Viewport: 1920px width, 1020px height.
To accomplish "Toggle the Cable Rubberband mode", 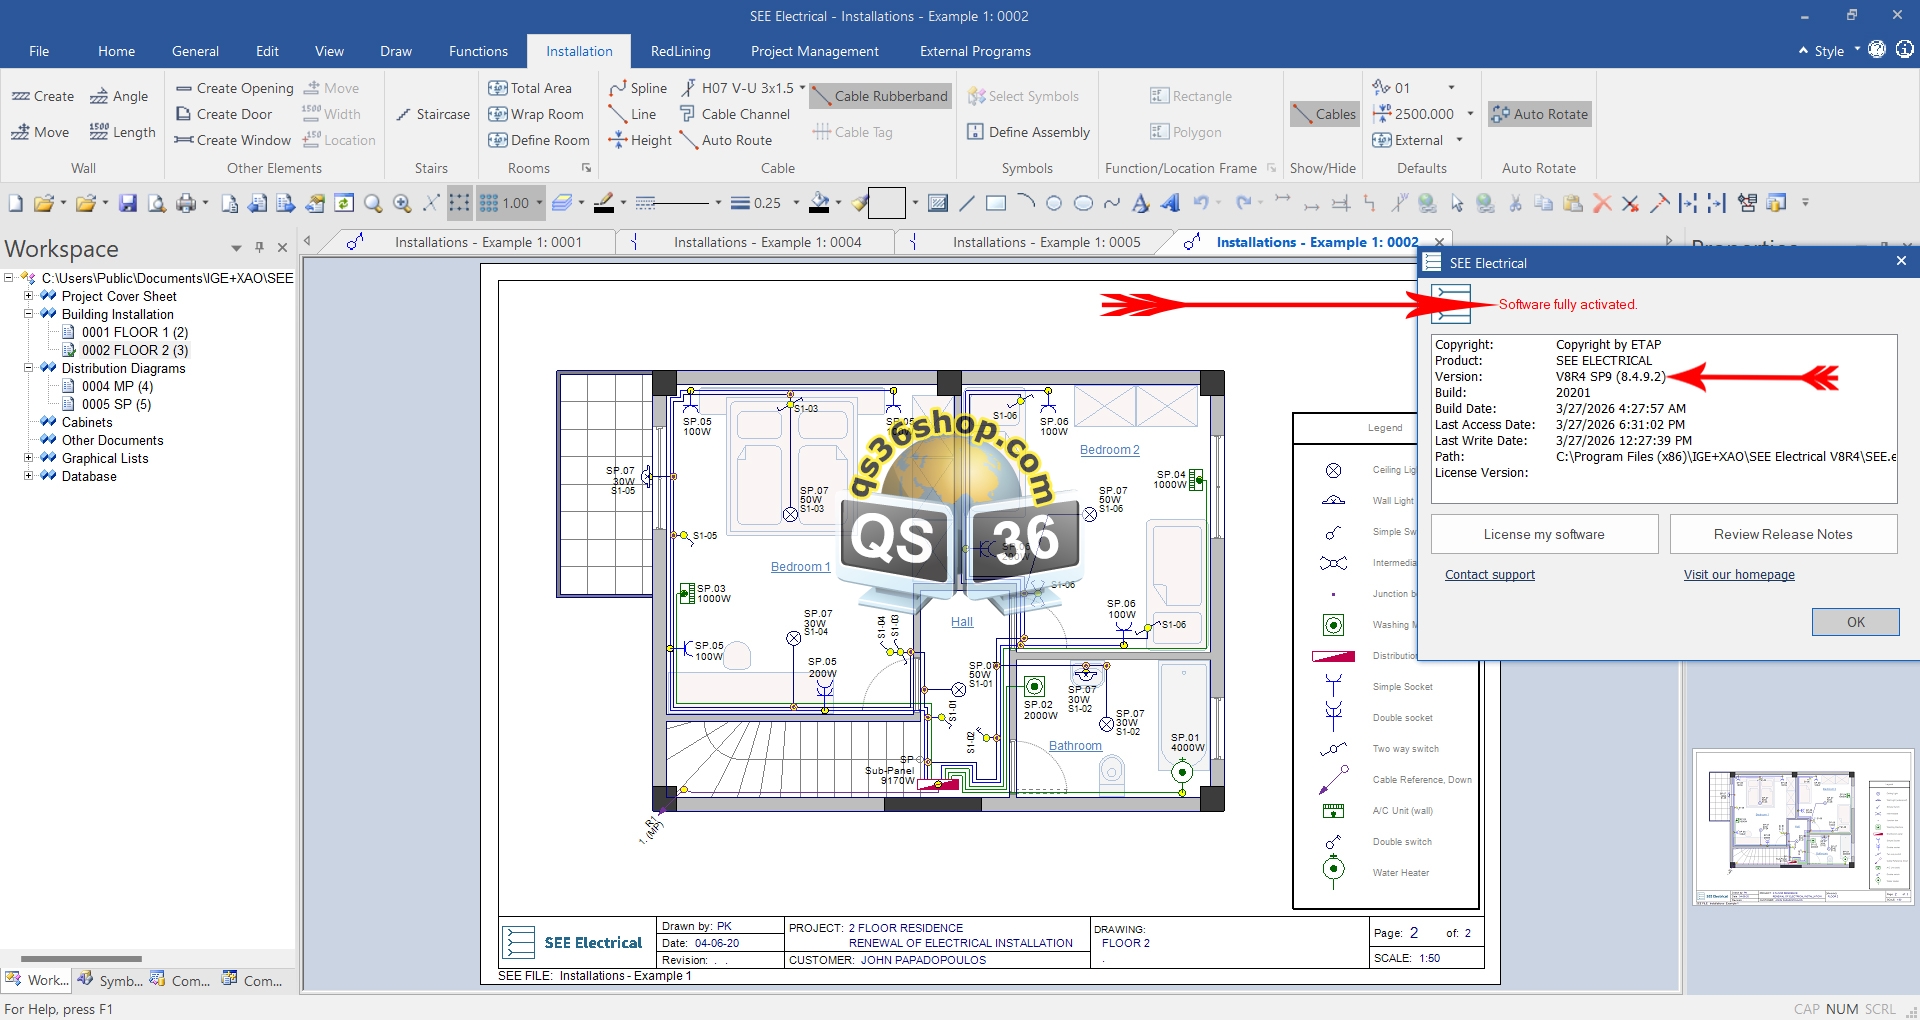I will (880, 97).
